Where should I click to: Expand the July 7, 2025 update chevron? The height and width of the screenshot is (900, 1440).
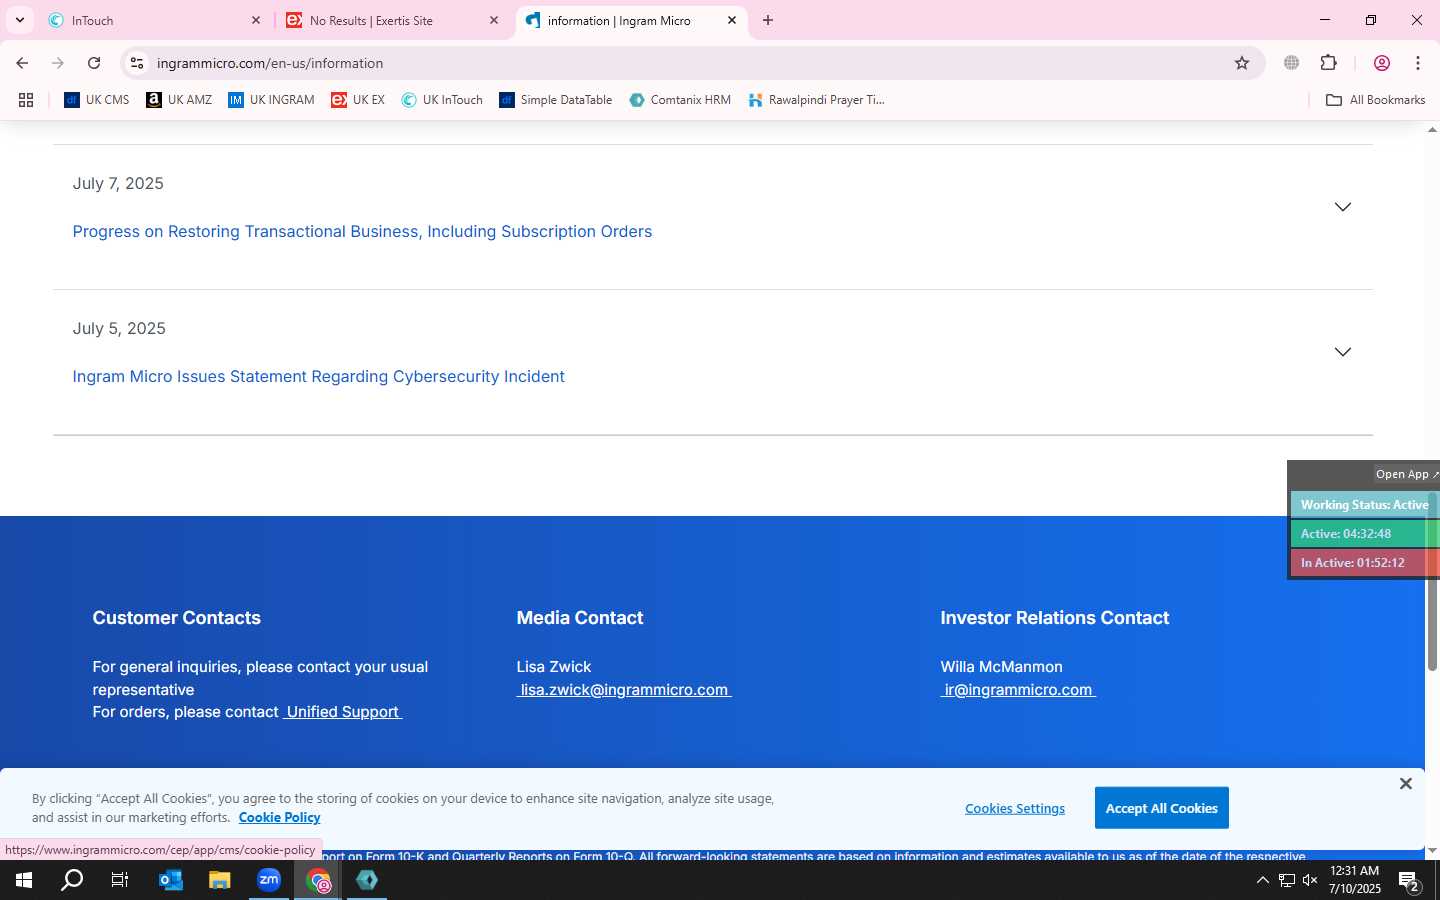[x=1343, y=207]
